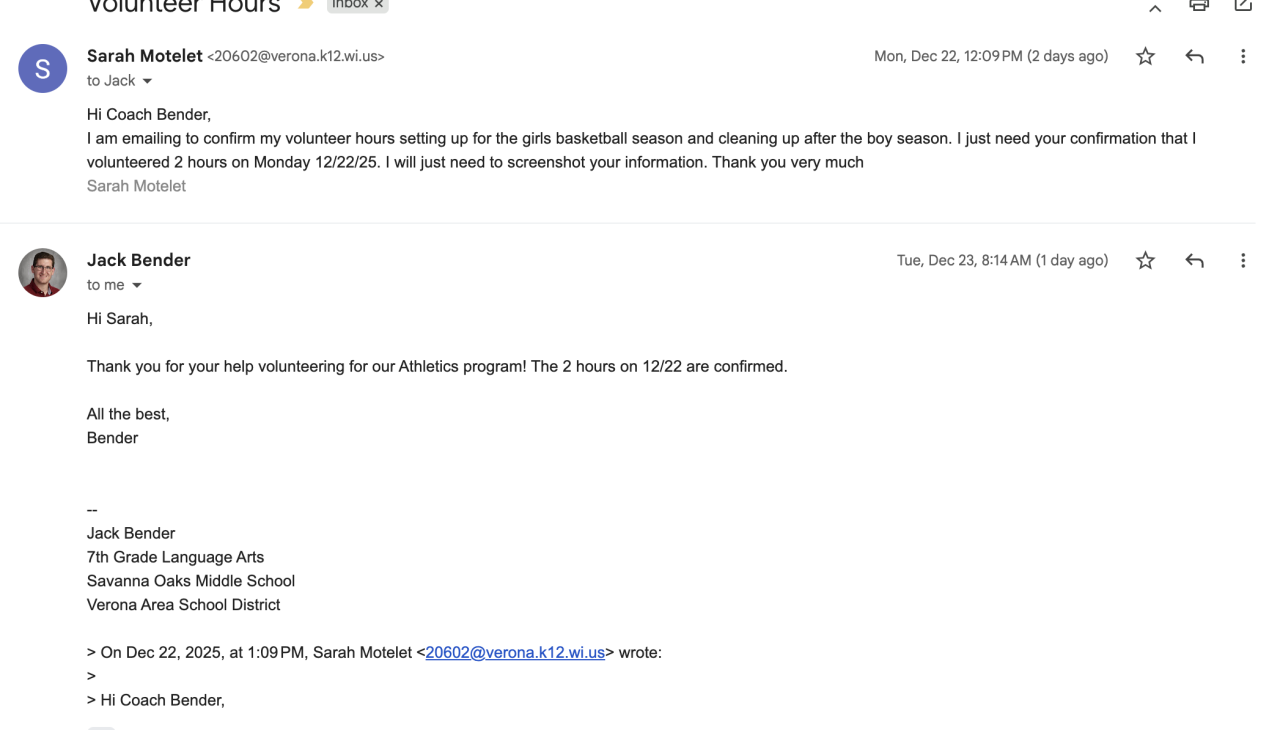Show details for "to Jack" recipients
The image size is (1280, 730).
(147, 81)
